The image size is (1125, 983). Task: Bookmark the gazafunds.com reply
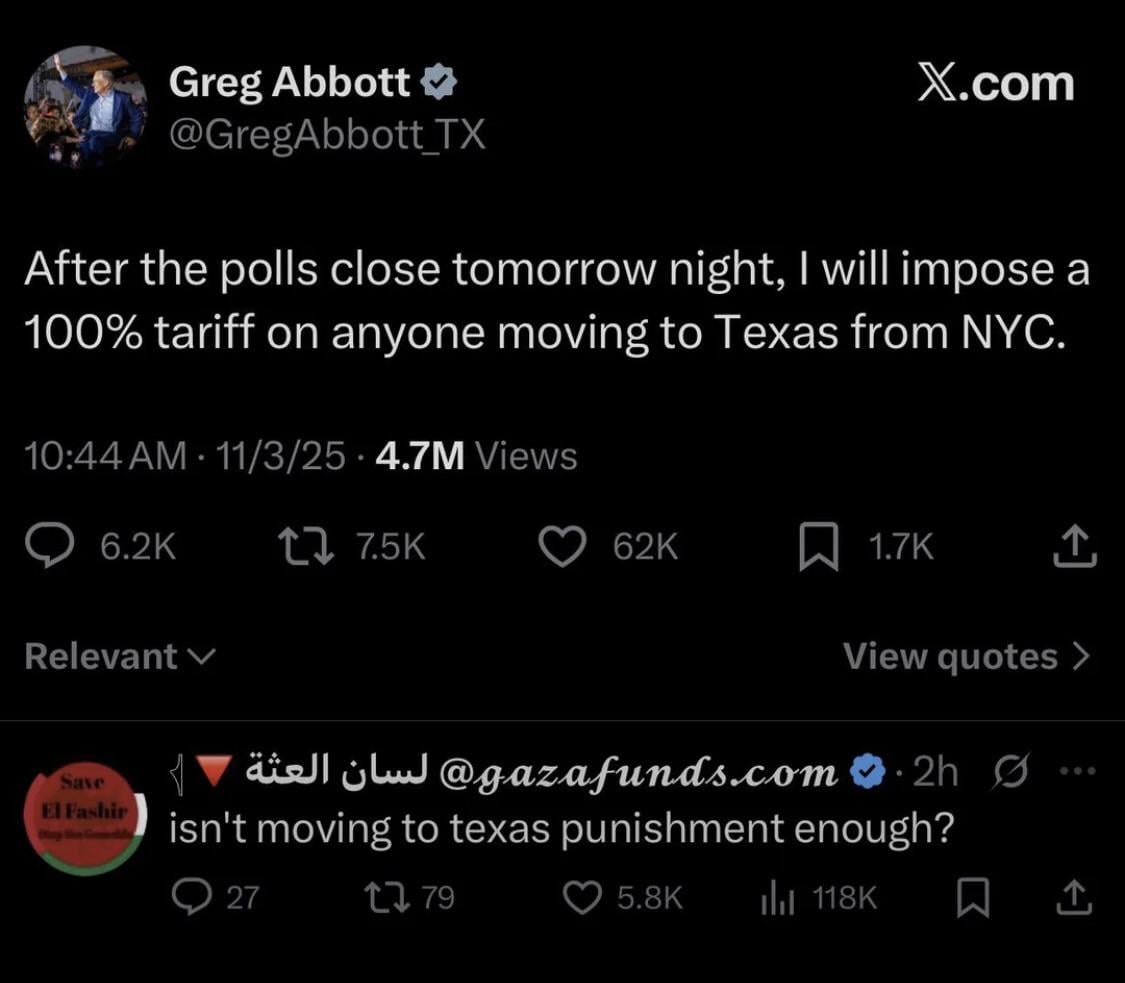(970, 898)
